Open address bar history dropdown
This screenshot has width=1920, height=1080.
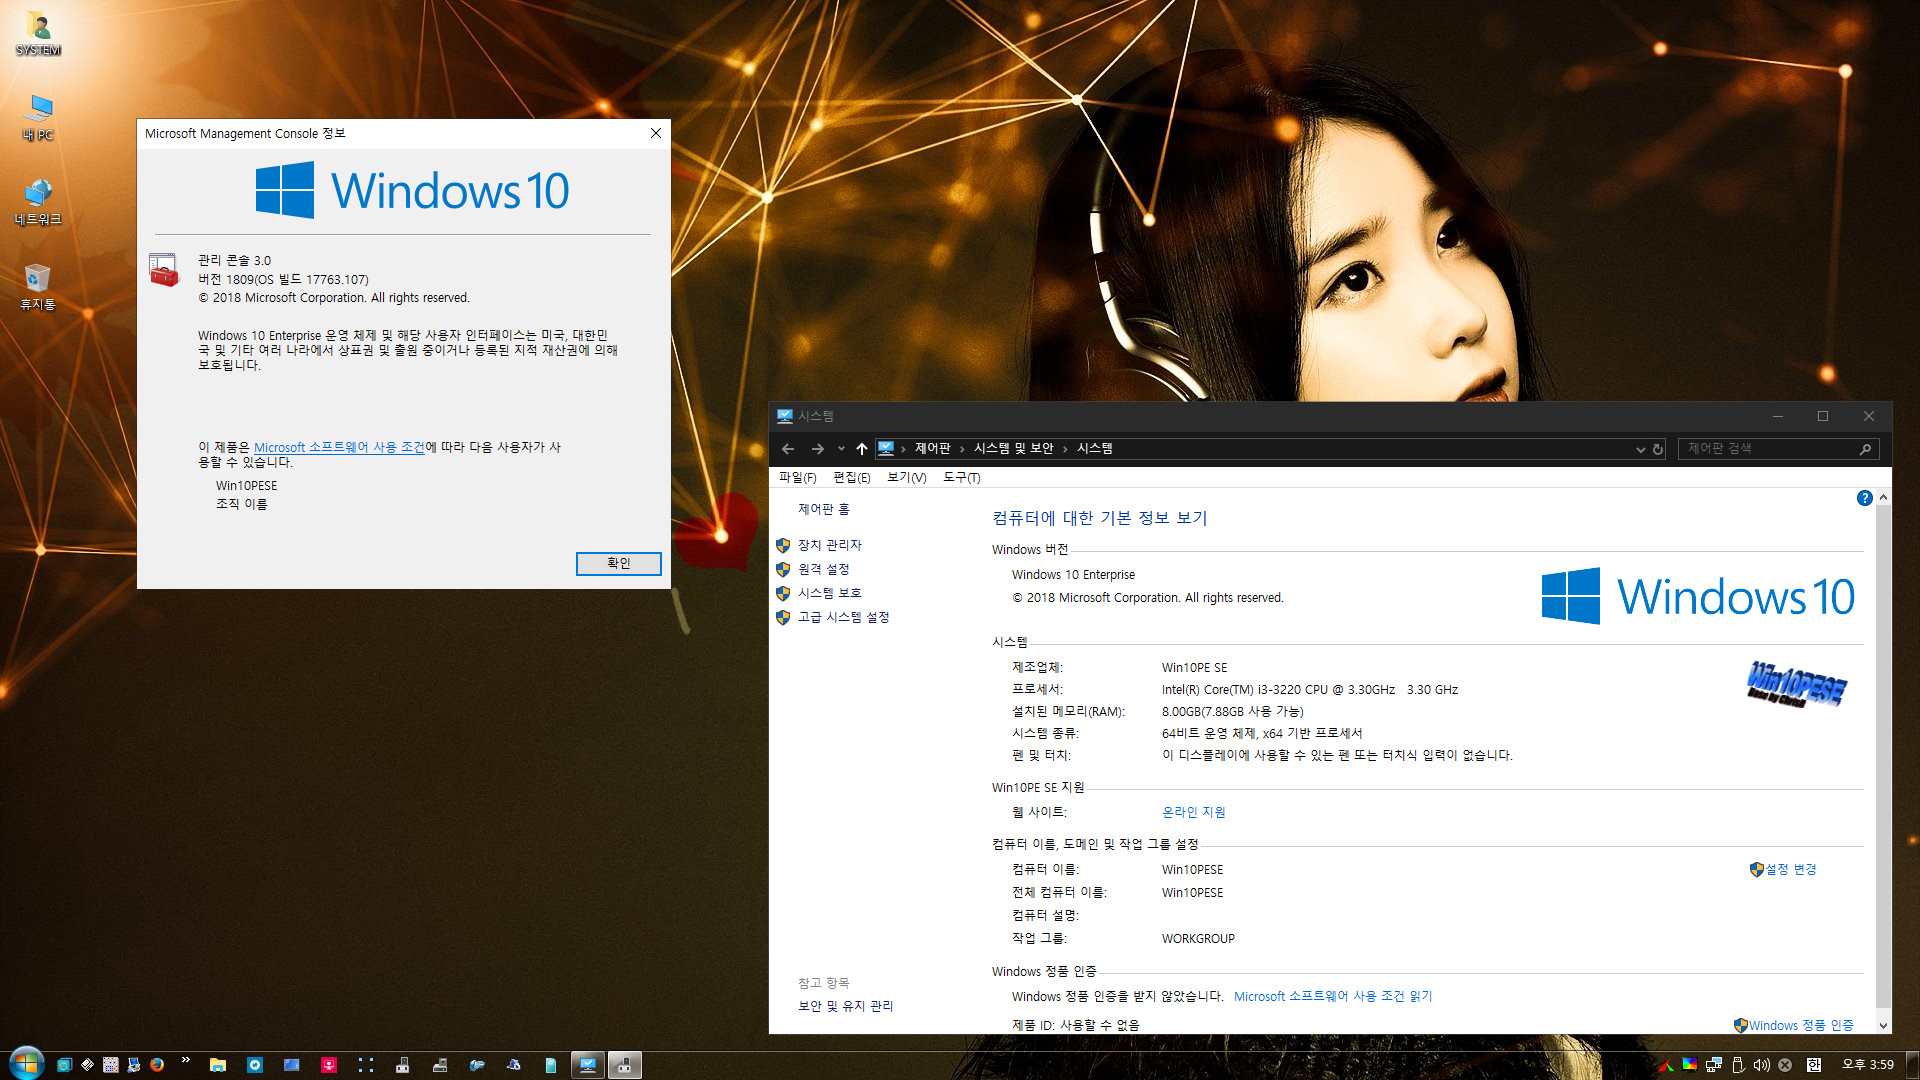coord(1640,449)
